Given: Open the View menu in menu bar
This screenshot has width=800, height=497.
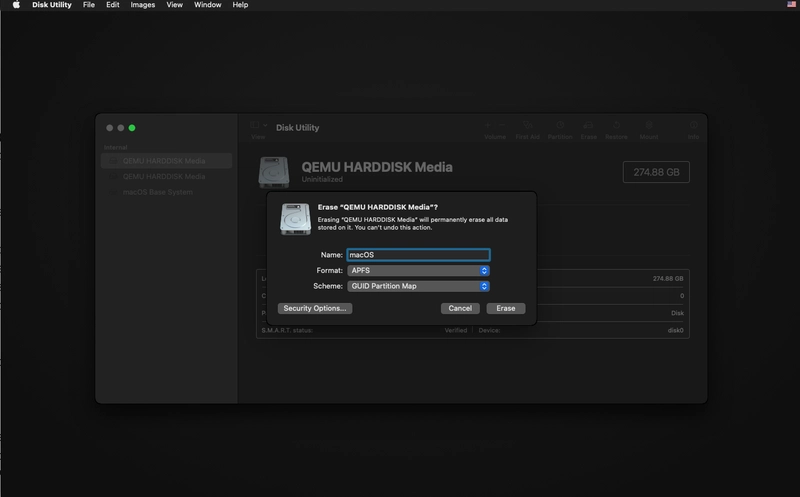Looking at the screenshot, I should [x=174, y=5].
